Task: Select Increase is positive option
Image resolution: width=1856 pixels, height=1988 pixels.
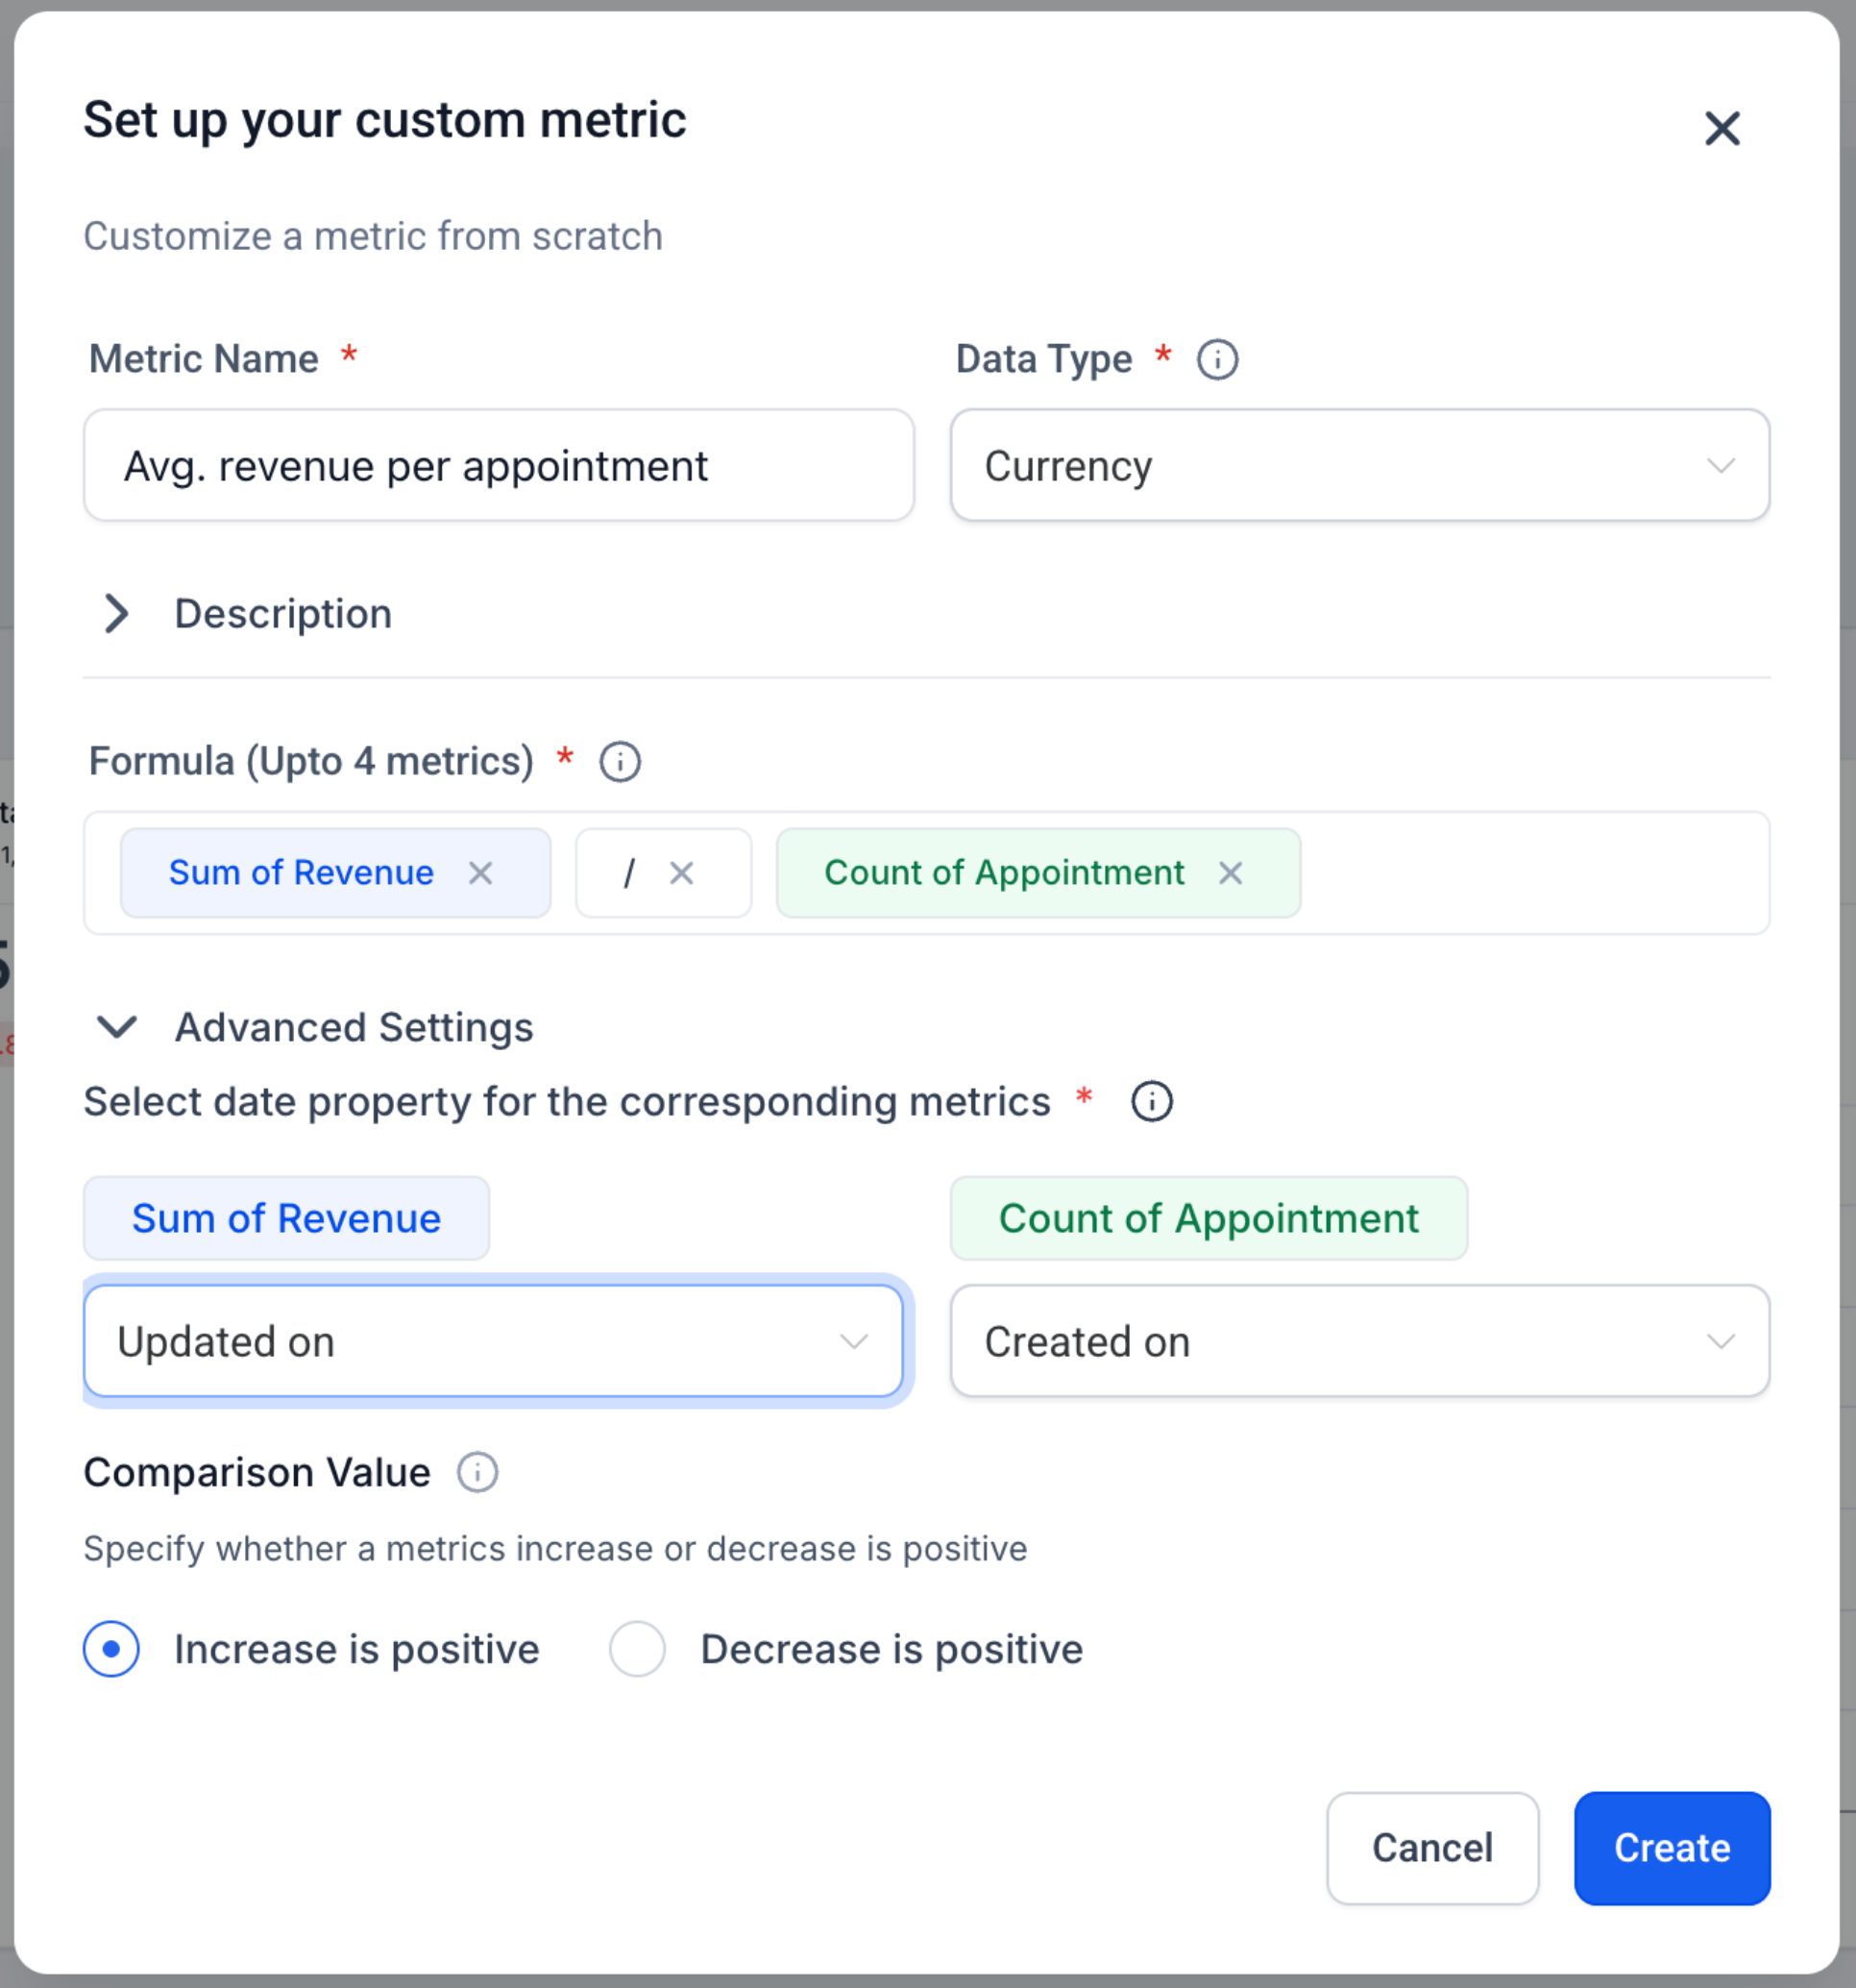Action: (x=112, y=1649)
